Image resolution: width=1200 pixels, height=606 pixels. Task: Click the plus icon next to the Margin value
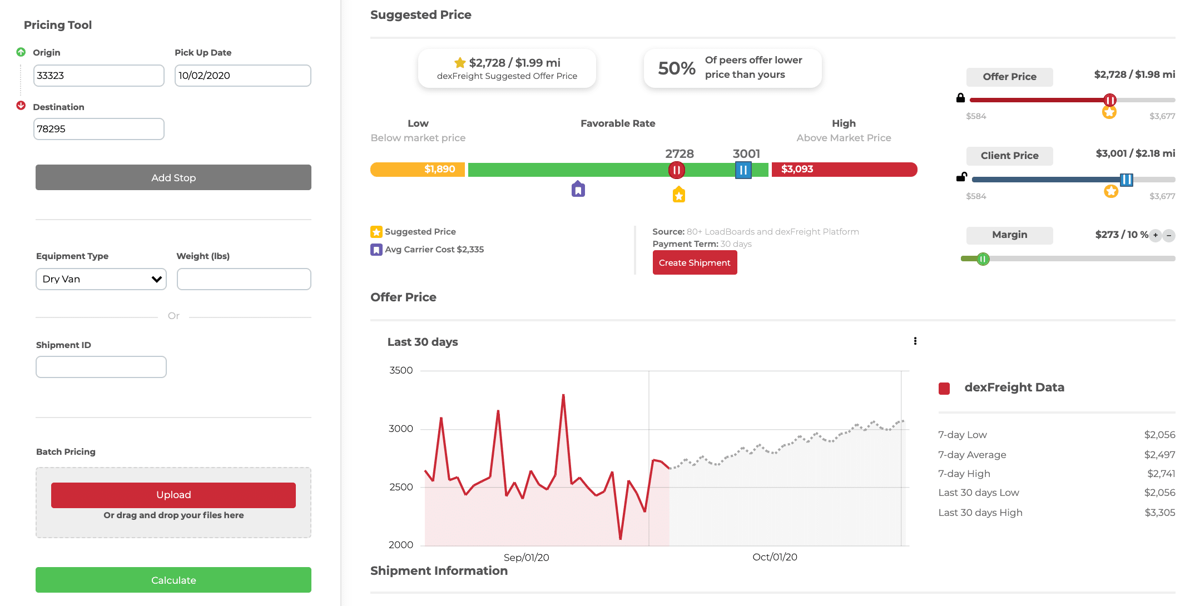[x=1155, y=235]
